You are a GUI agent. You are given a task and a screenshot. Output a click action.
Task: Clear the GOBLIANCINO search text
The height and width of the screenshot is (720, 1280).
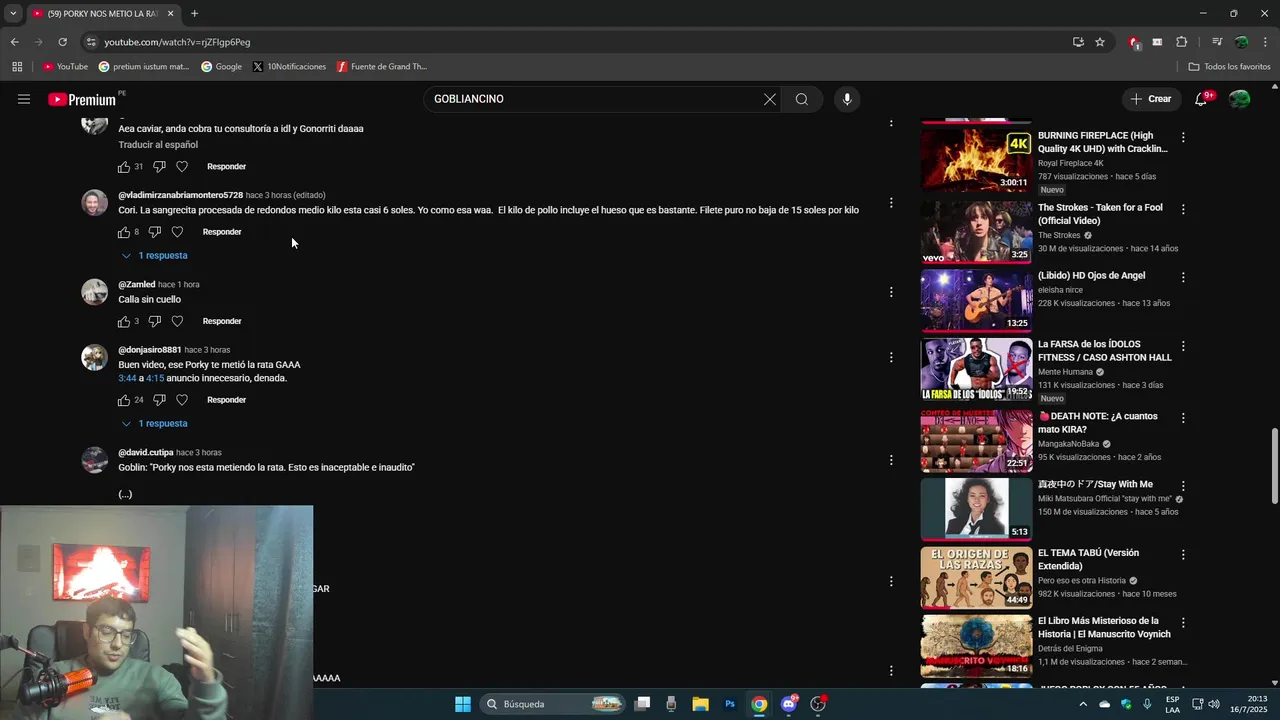[770, 99]
